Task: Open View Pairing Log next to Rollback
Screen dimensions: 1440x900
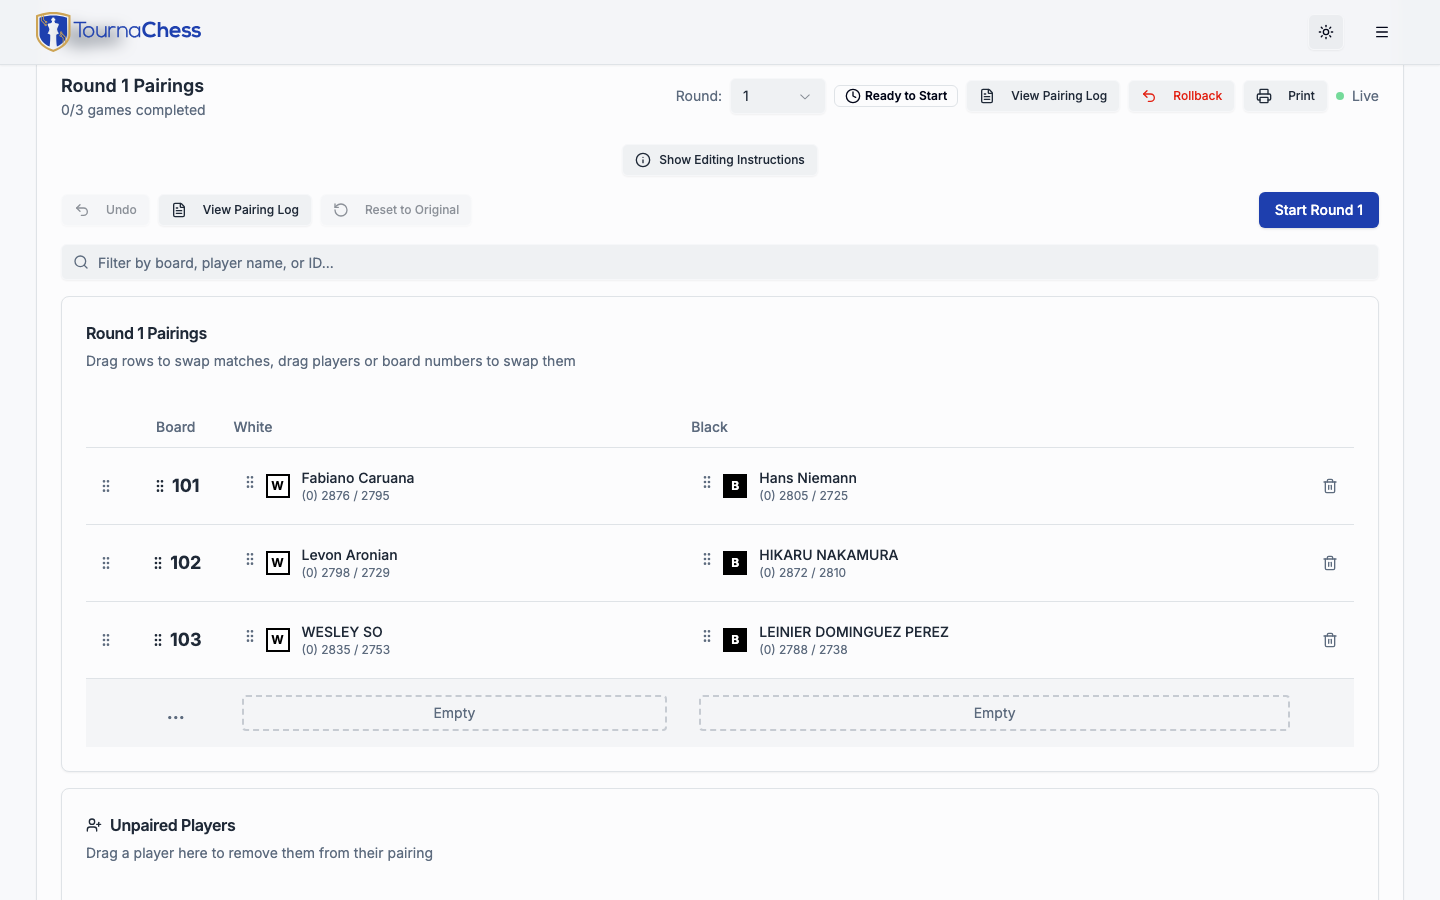Action: coord(1043,96)
